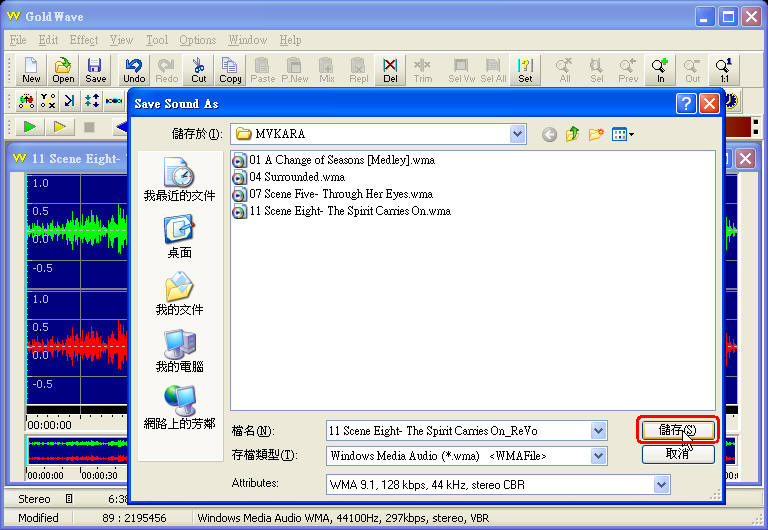This screenshot has height=530, width=768.
Task: Click the Open file toolbar icon
Action: (x=63, y=70)
